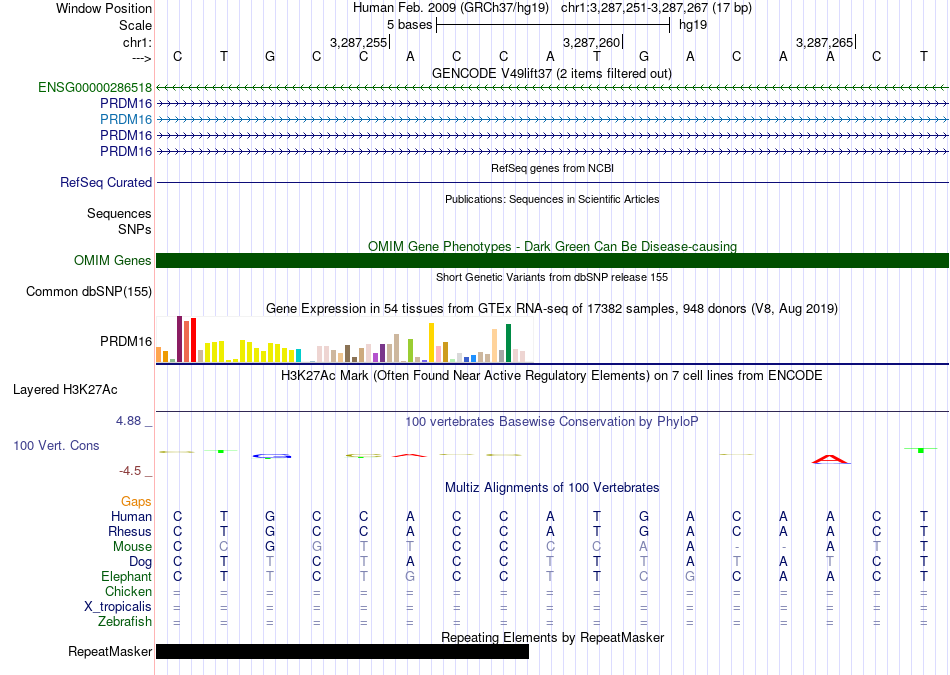Click the Sequences track label

point(119,213)
